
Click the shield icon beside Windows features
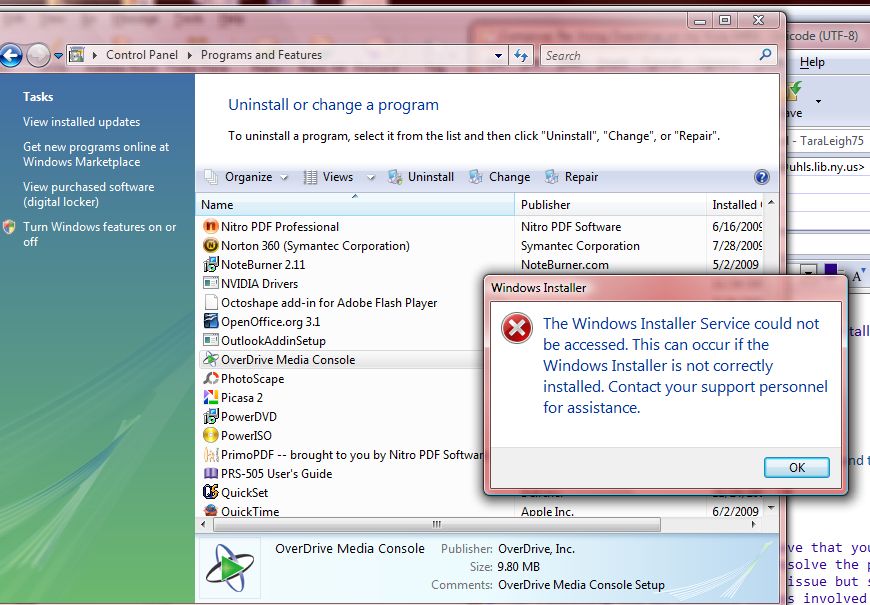9,227
